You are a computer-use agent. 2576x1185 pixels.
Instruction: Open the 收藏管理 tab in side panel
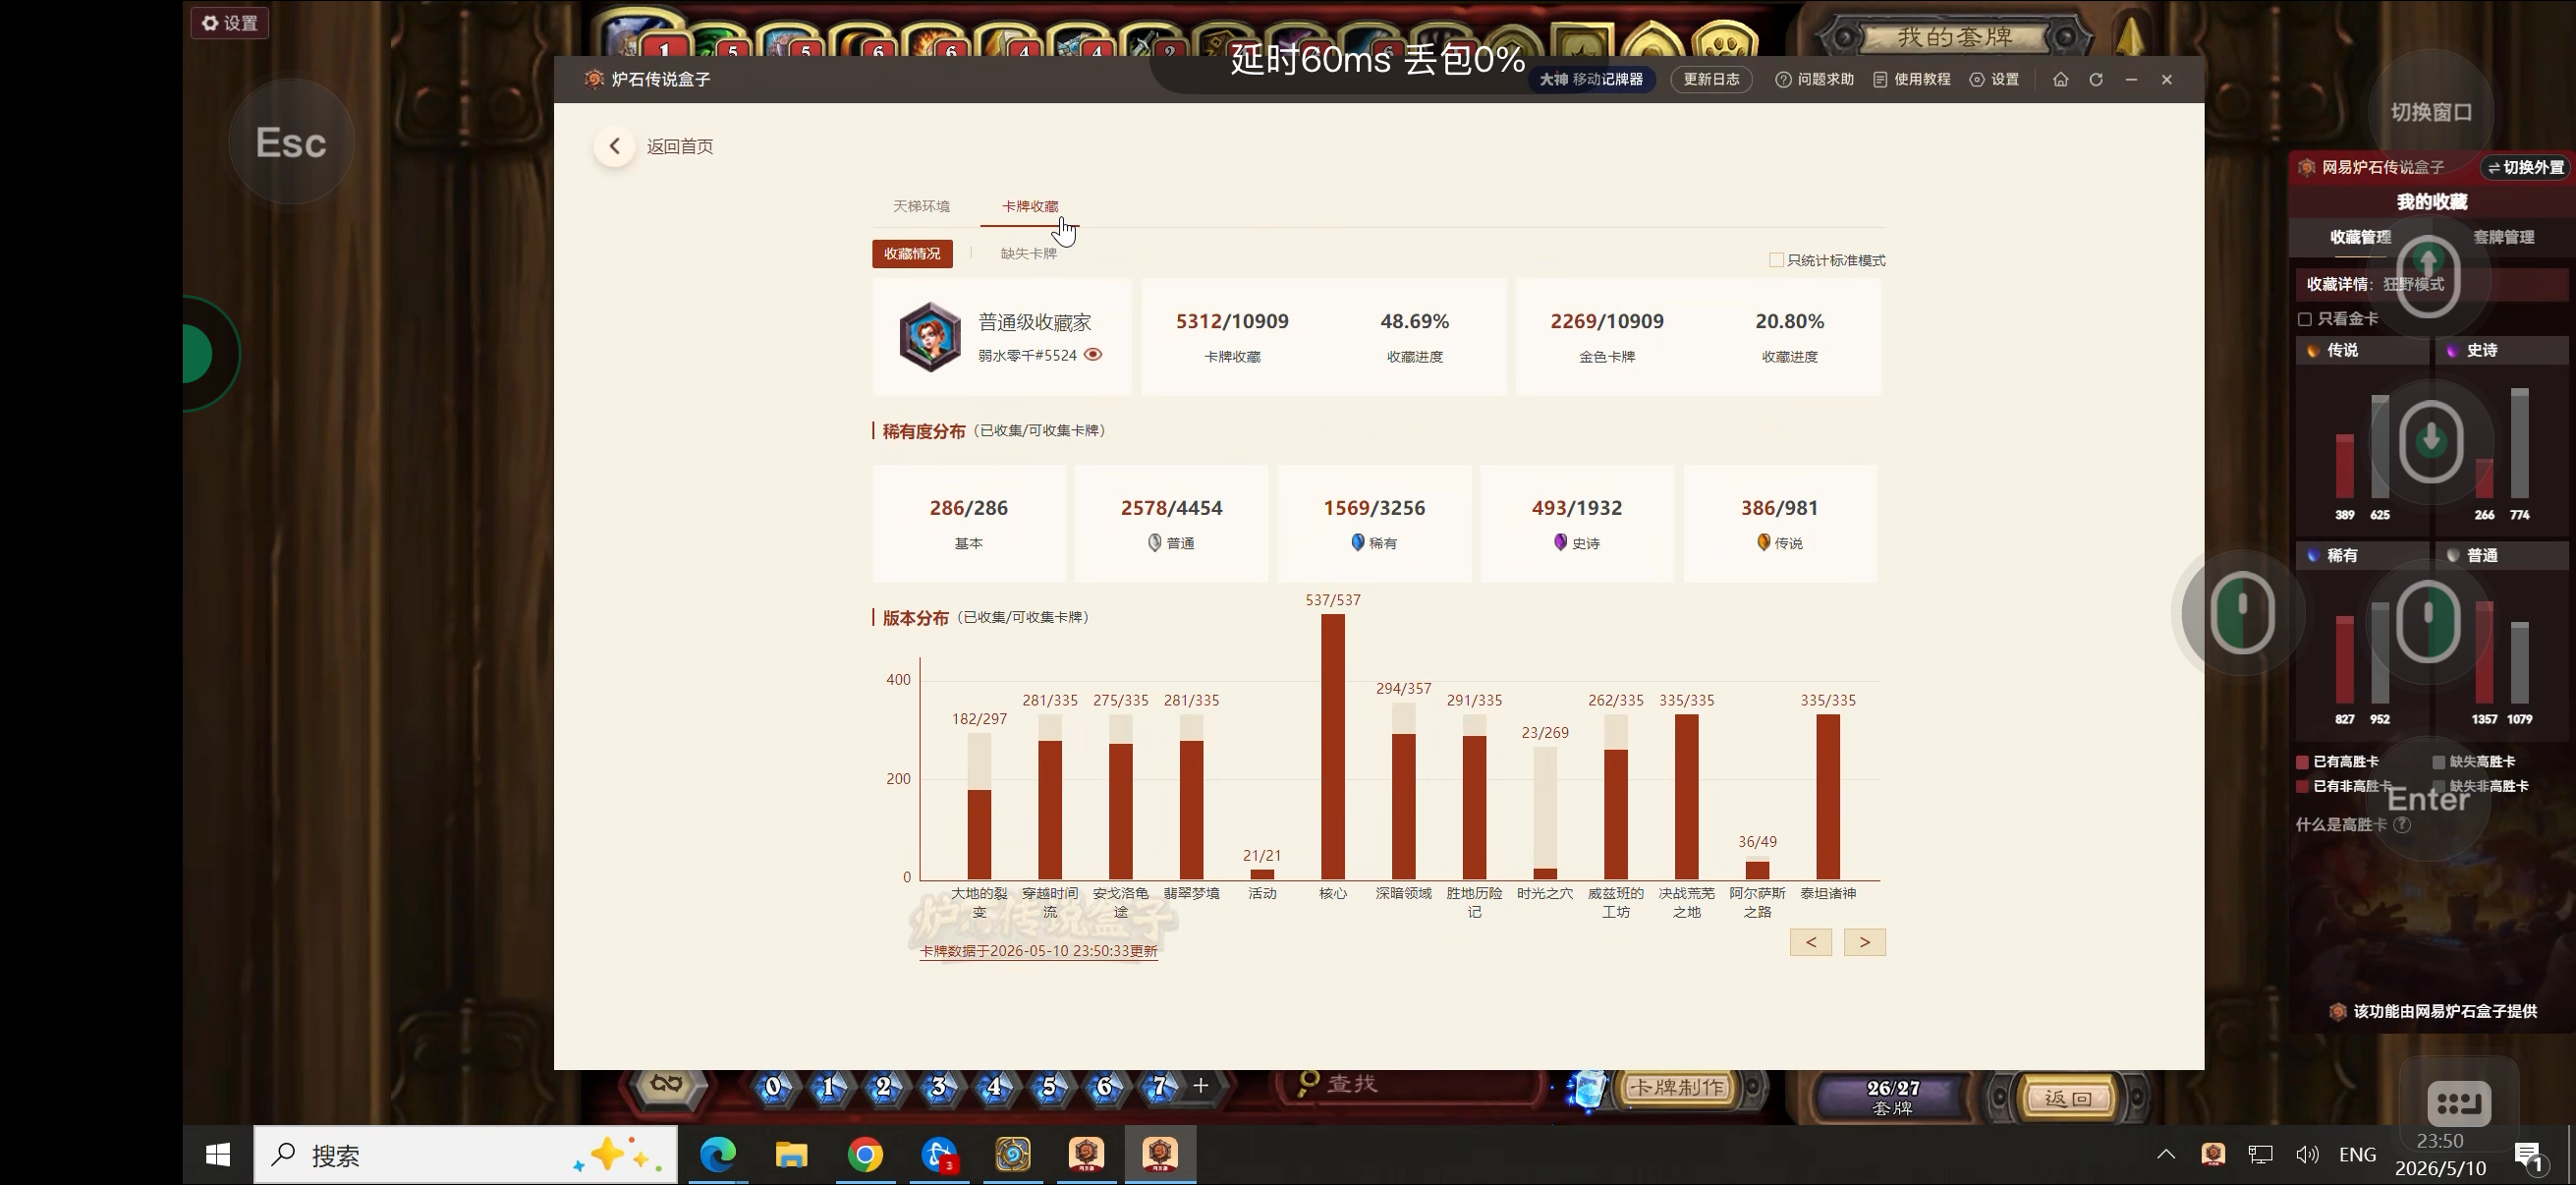2360,237
